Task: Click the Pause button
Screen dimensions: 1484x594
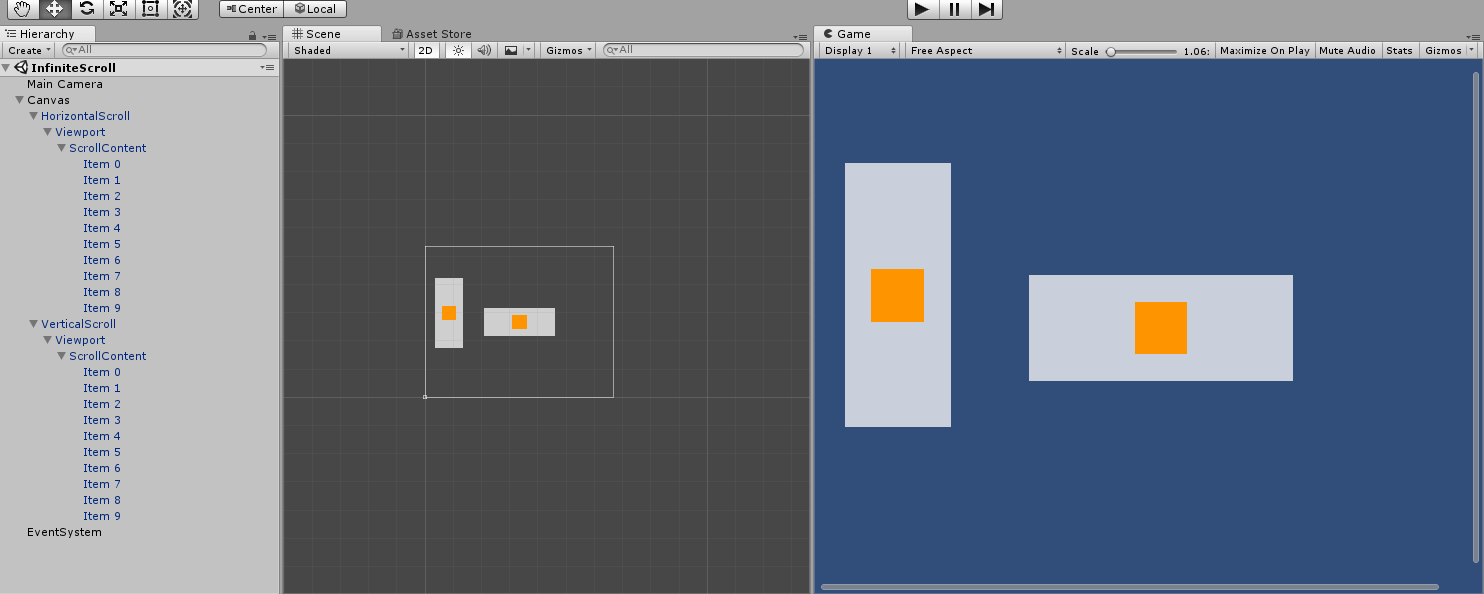Action: point(954,9)
